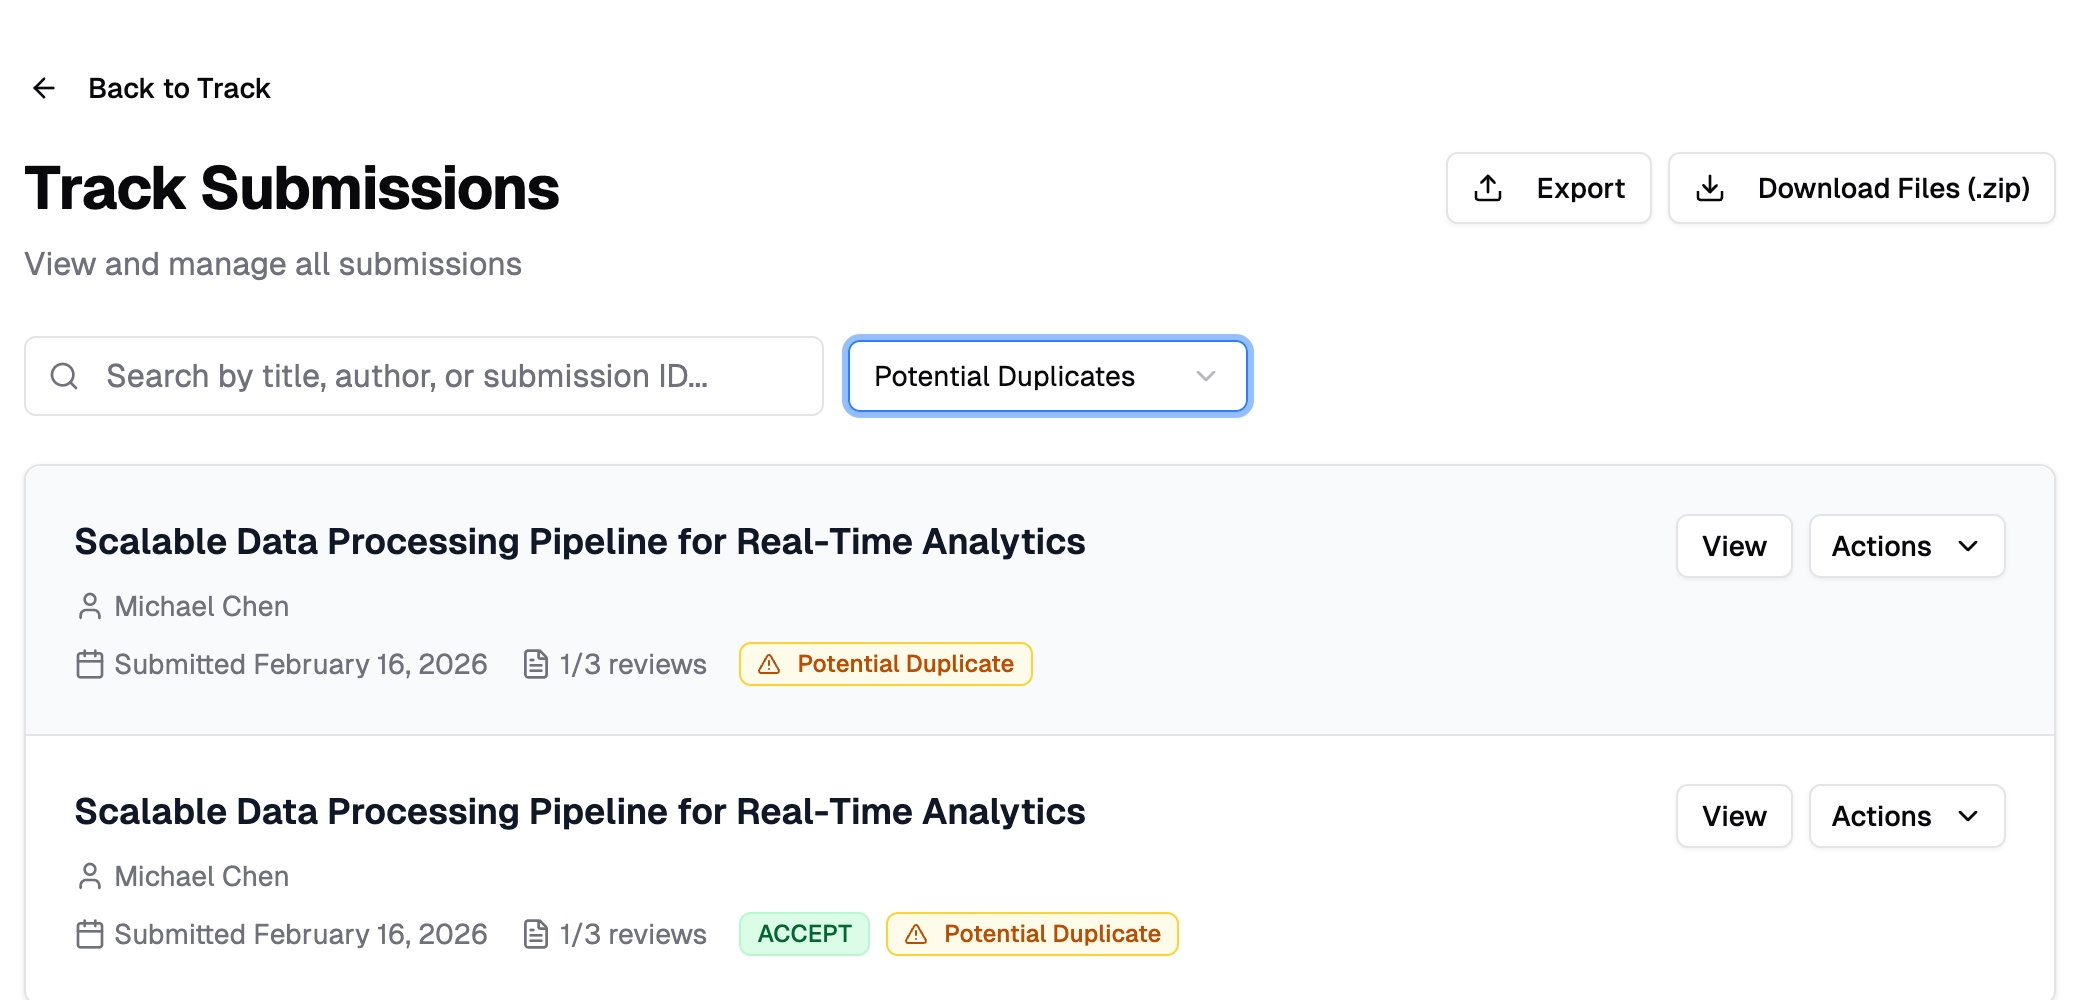Focus the submission search field
Viewport: 2080px width, 1000px height.
[x=440, y=376]
